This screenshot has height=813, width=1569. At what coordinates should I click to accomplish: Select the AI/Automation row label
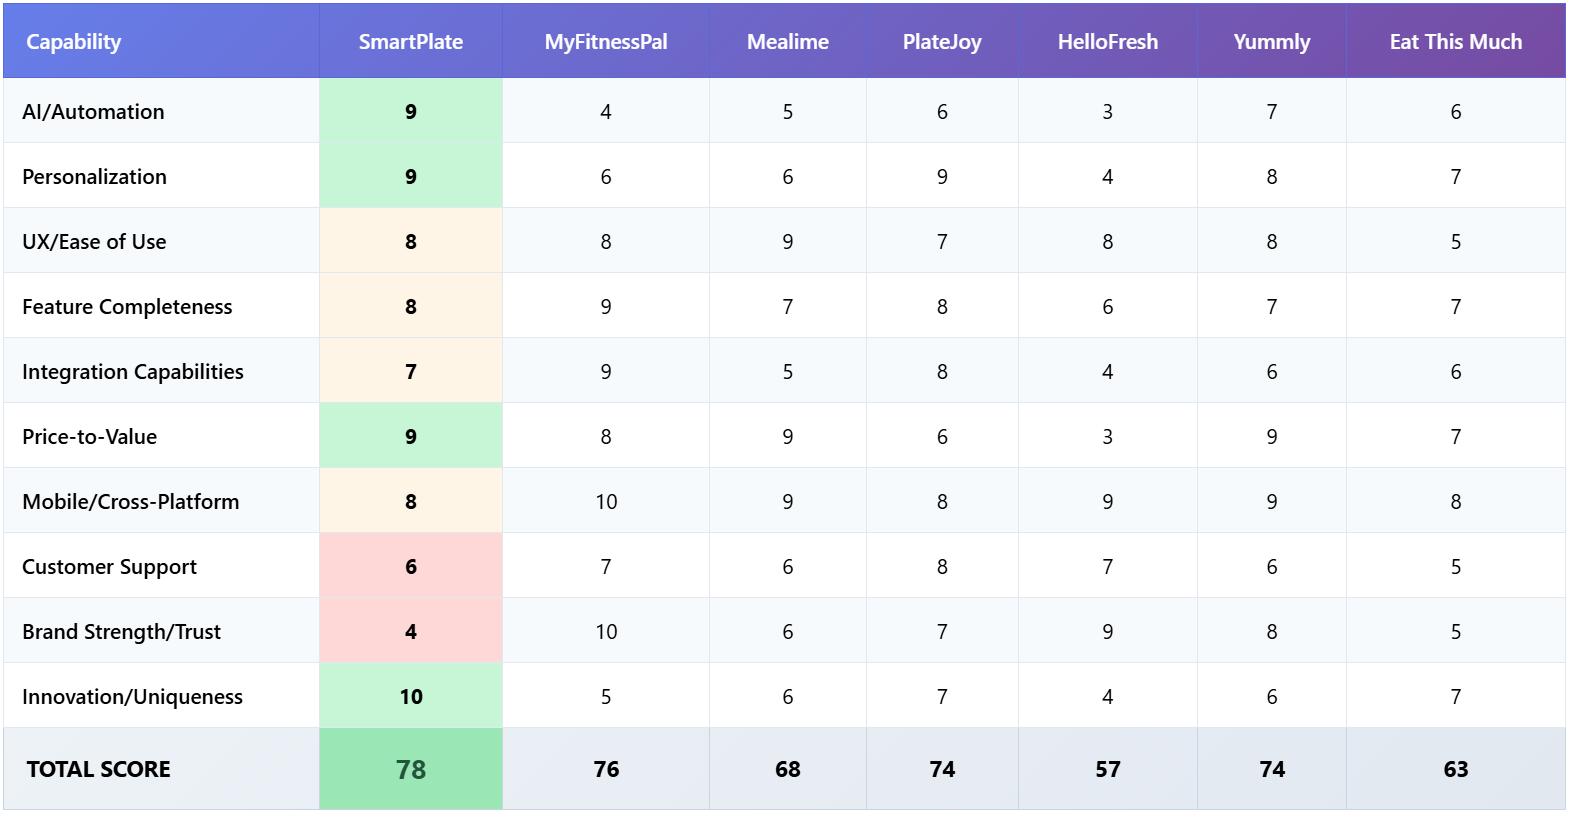tap(93, 112)
